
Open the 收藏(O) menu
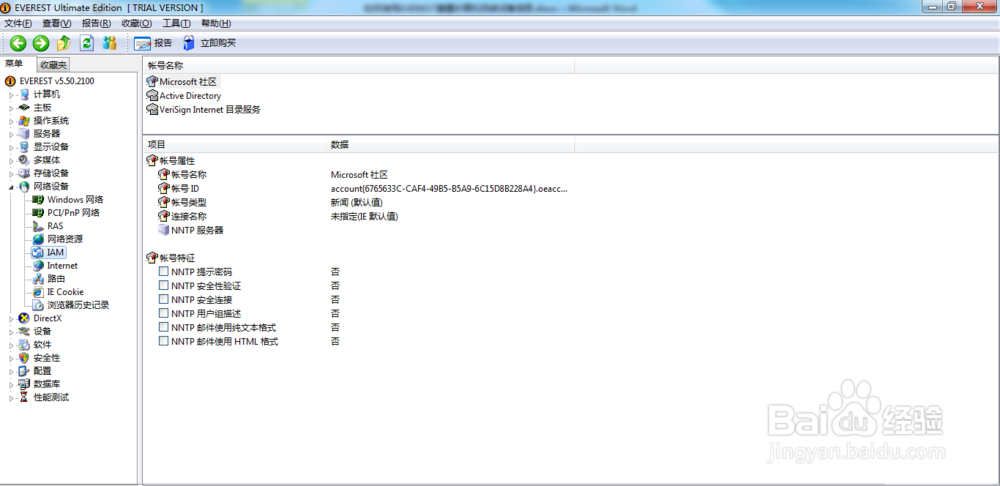tap(136, 24)
